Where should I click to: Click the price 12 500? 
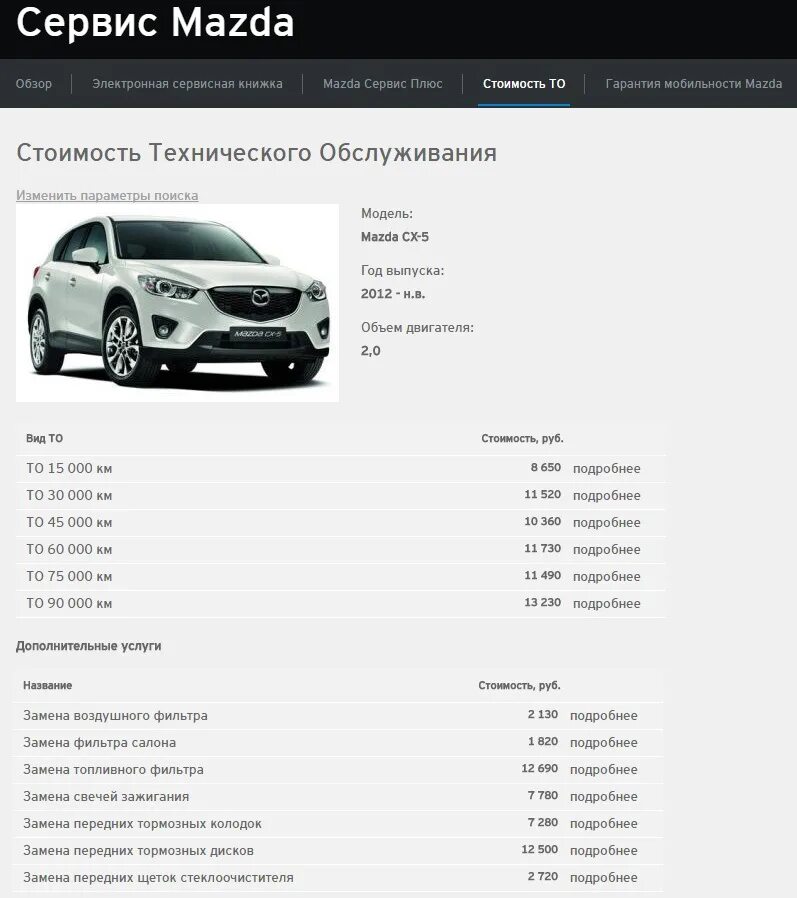coord(539,849)
